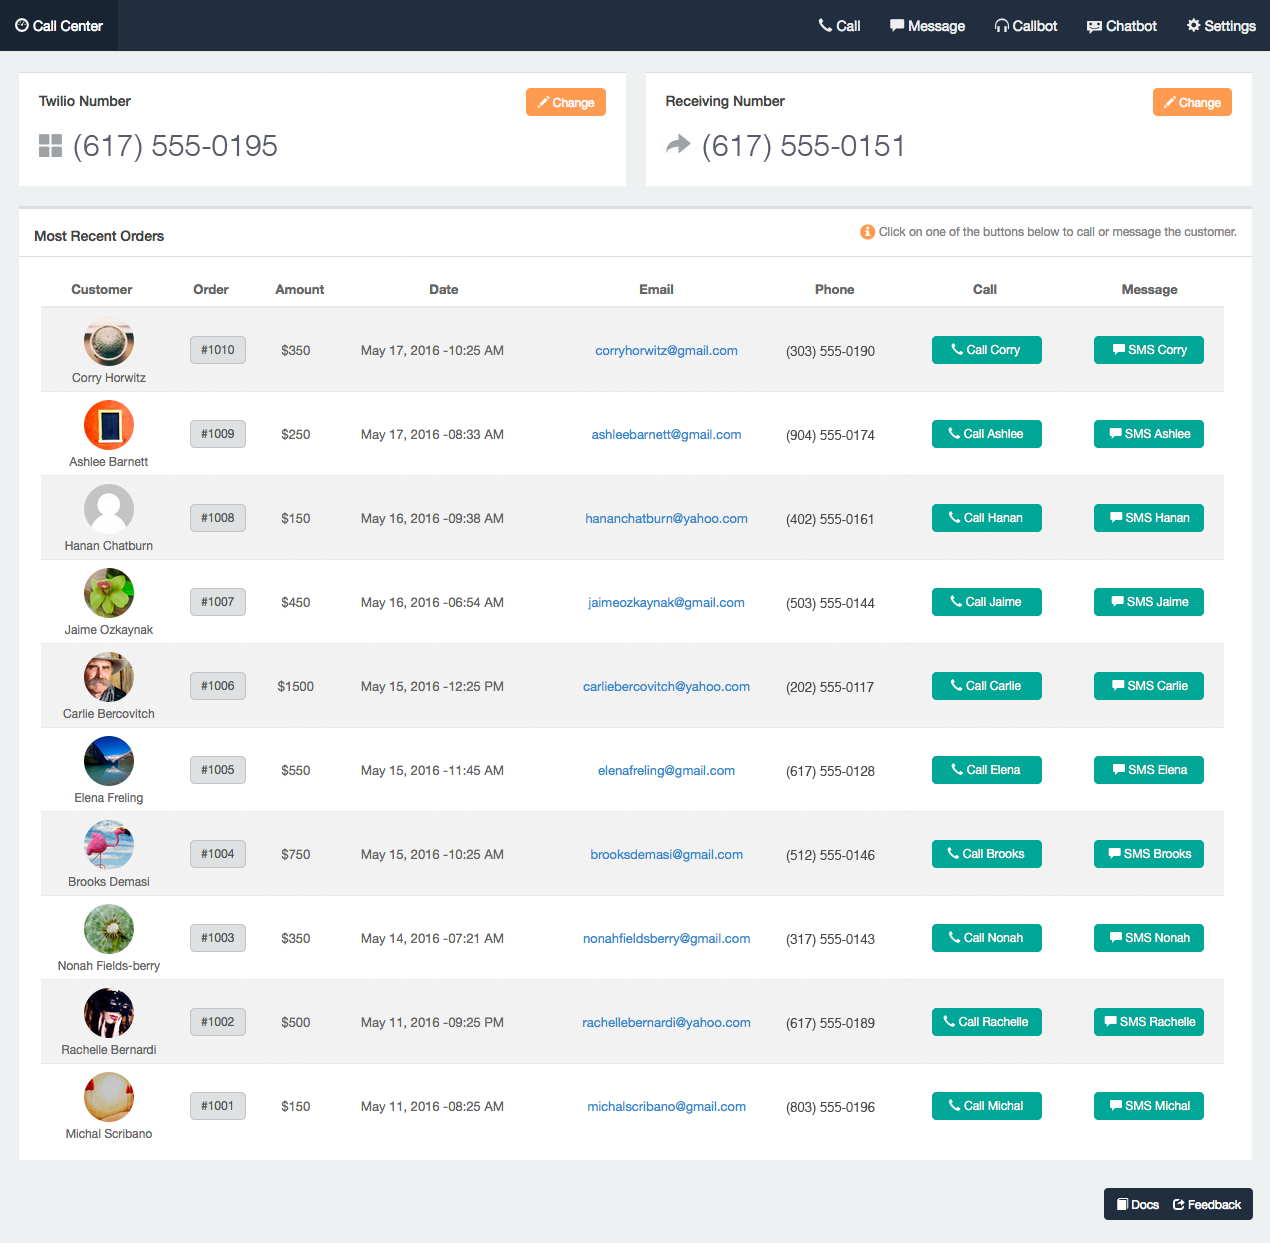The width and height of the screenshot is (1270, 1243).
Task: Send an SMS to Ashlee Barnett
Action: [1148, 434]
